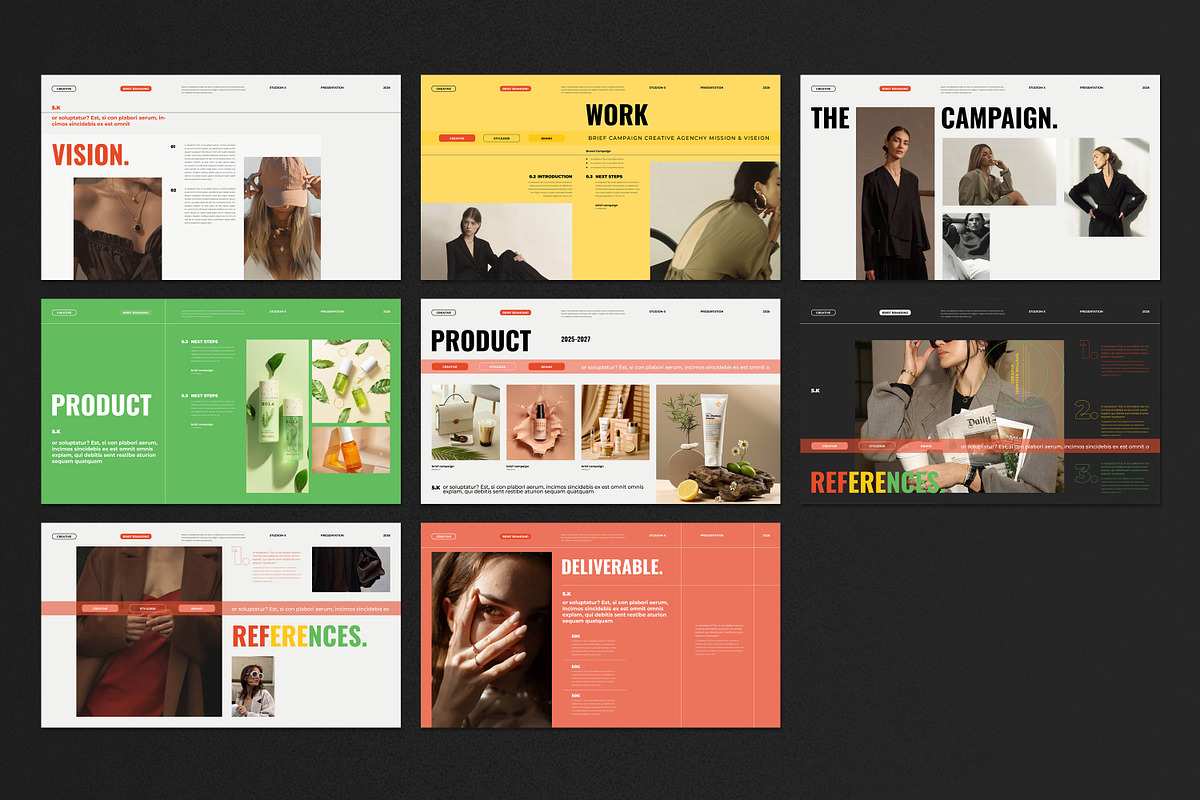The height and width of the screenshot is (800, 1200).
Task: Click foundation bottle on pink splash photo
Action: (x=541, y=422)
